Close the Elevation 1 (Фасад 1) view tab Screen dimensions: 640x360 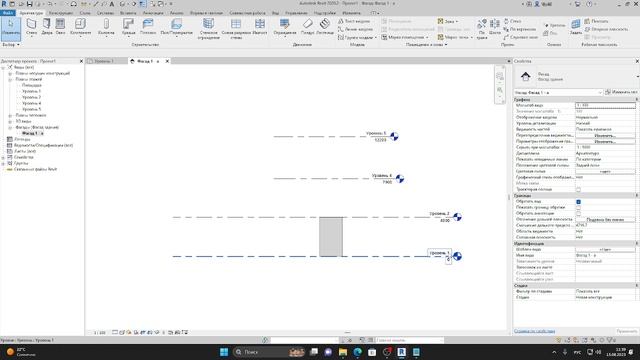click(167, 61)
